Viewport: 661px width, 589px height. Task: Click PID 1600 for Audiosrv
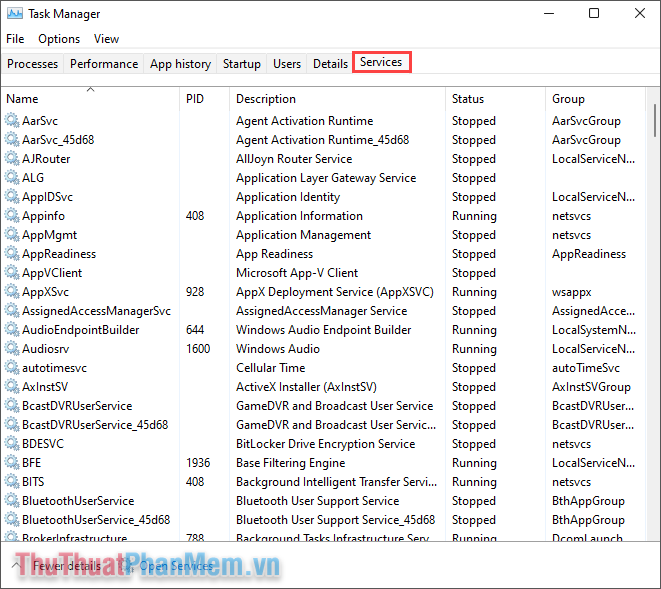pos(198,348)
